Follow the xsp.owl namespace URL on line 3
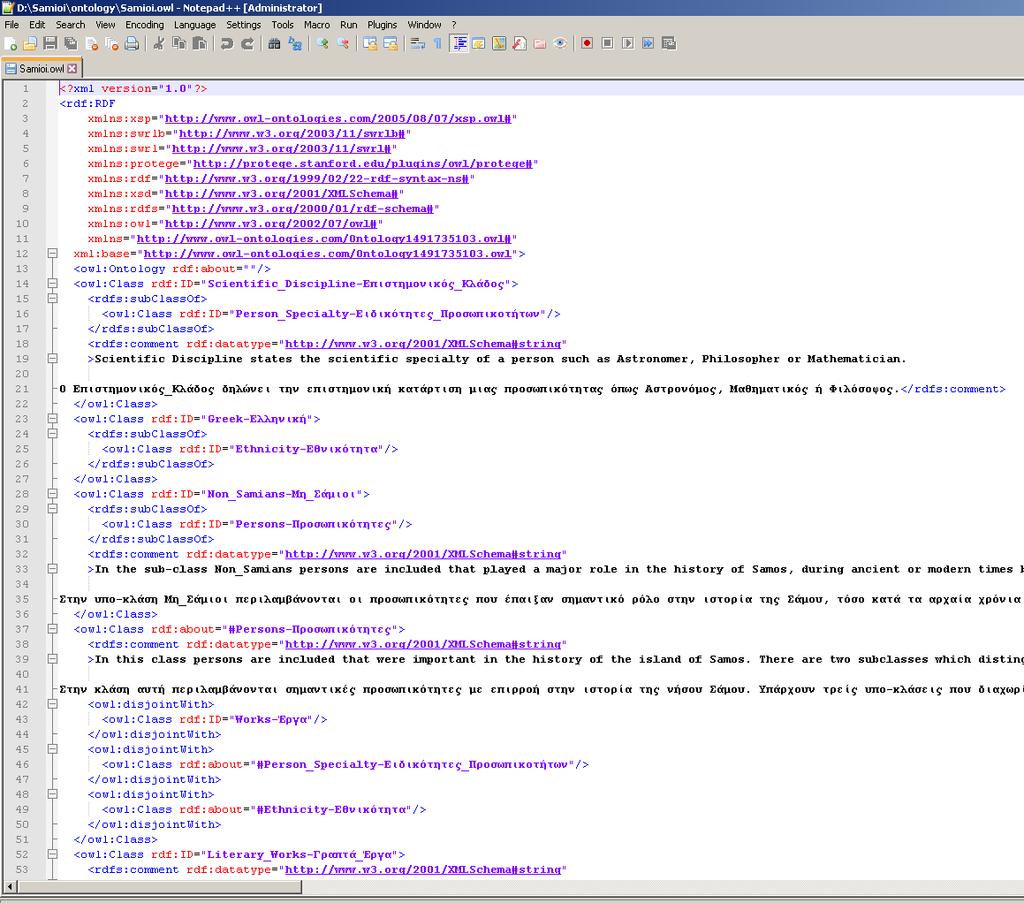This screenshot has height=903, width=1024. 338,118
